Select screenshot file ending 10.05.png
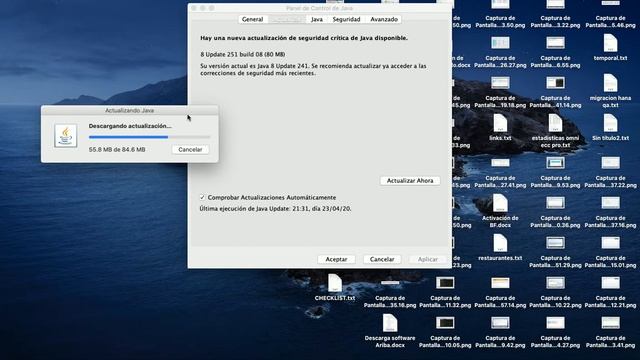The height and width of the screenshot is (360, 640). point(445,323)
